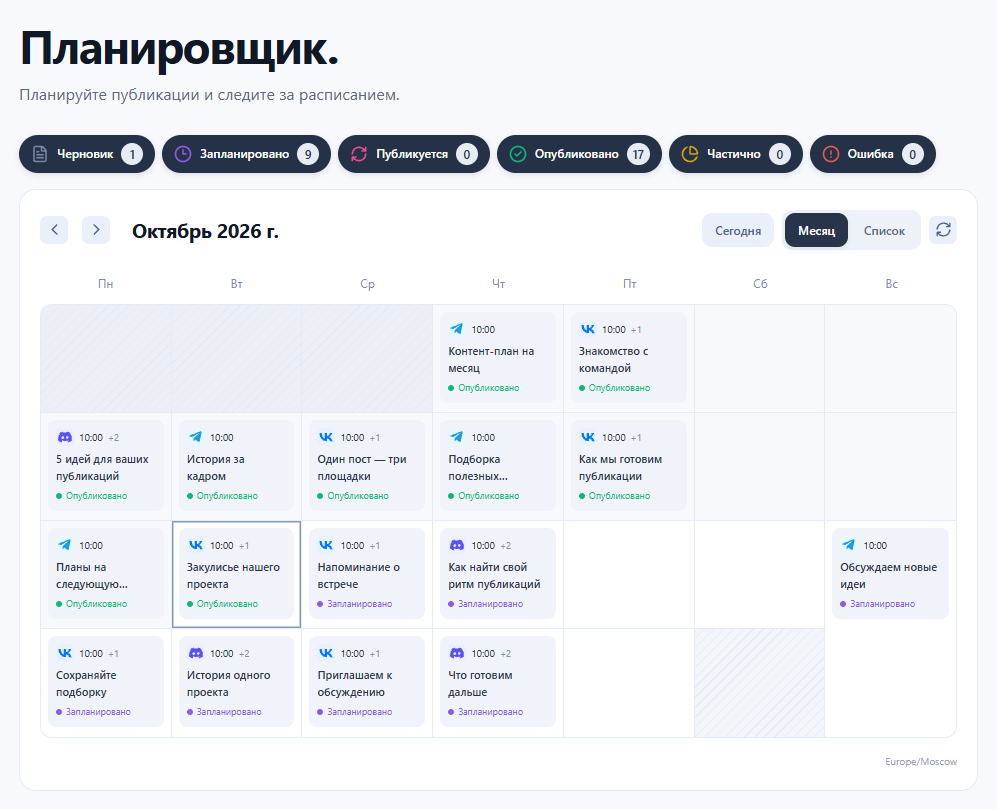This screenshot has height=809, width=997.
Task: Open the post Приглашаем к обсуждению
Action: pyautogui.click(x=367, y=682)
